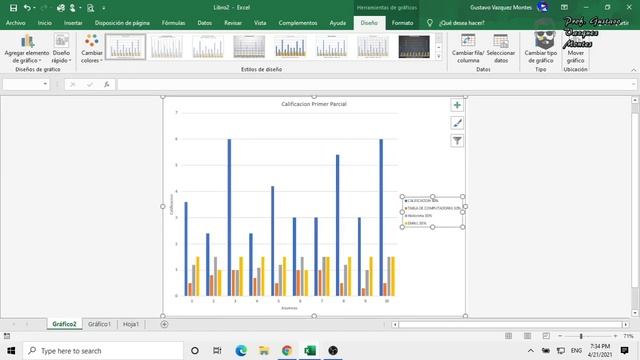
Task: Open the Datos tab
Action: [x=204, y=23]
